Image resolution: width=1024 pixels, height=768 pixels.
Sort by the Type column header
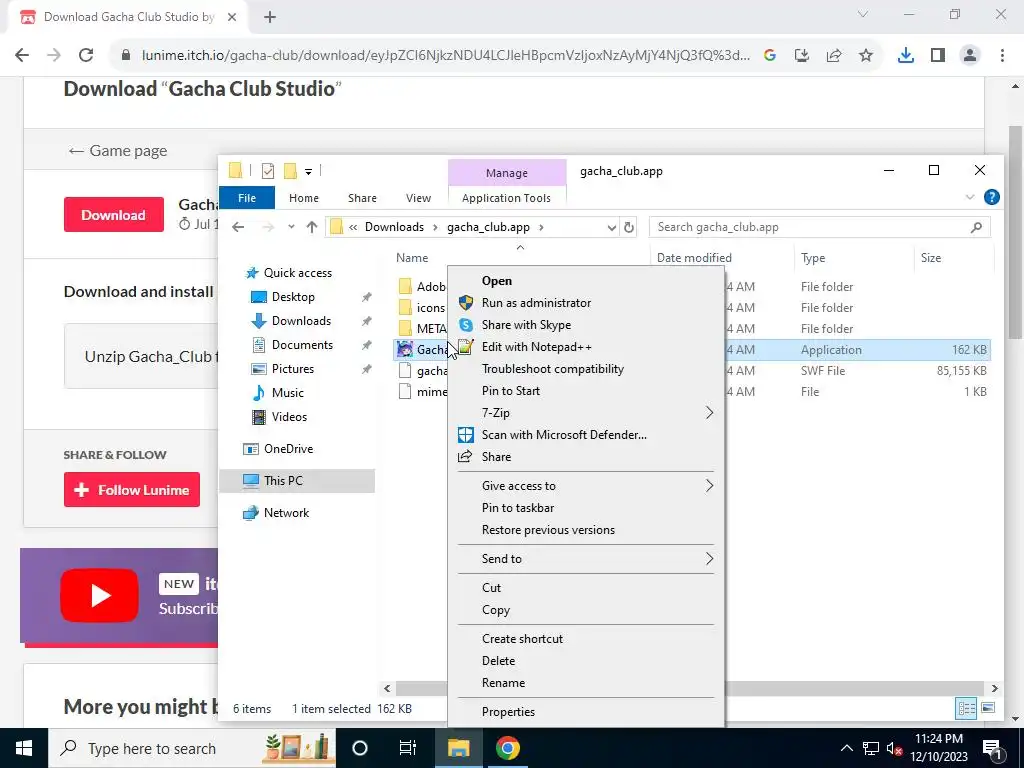(x=813, y=258)
